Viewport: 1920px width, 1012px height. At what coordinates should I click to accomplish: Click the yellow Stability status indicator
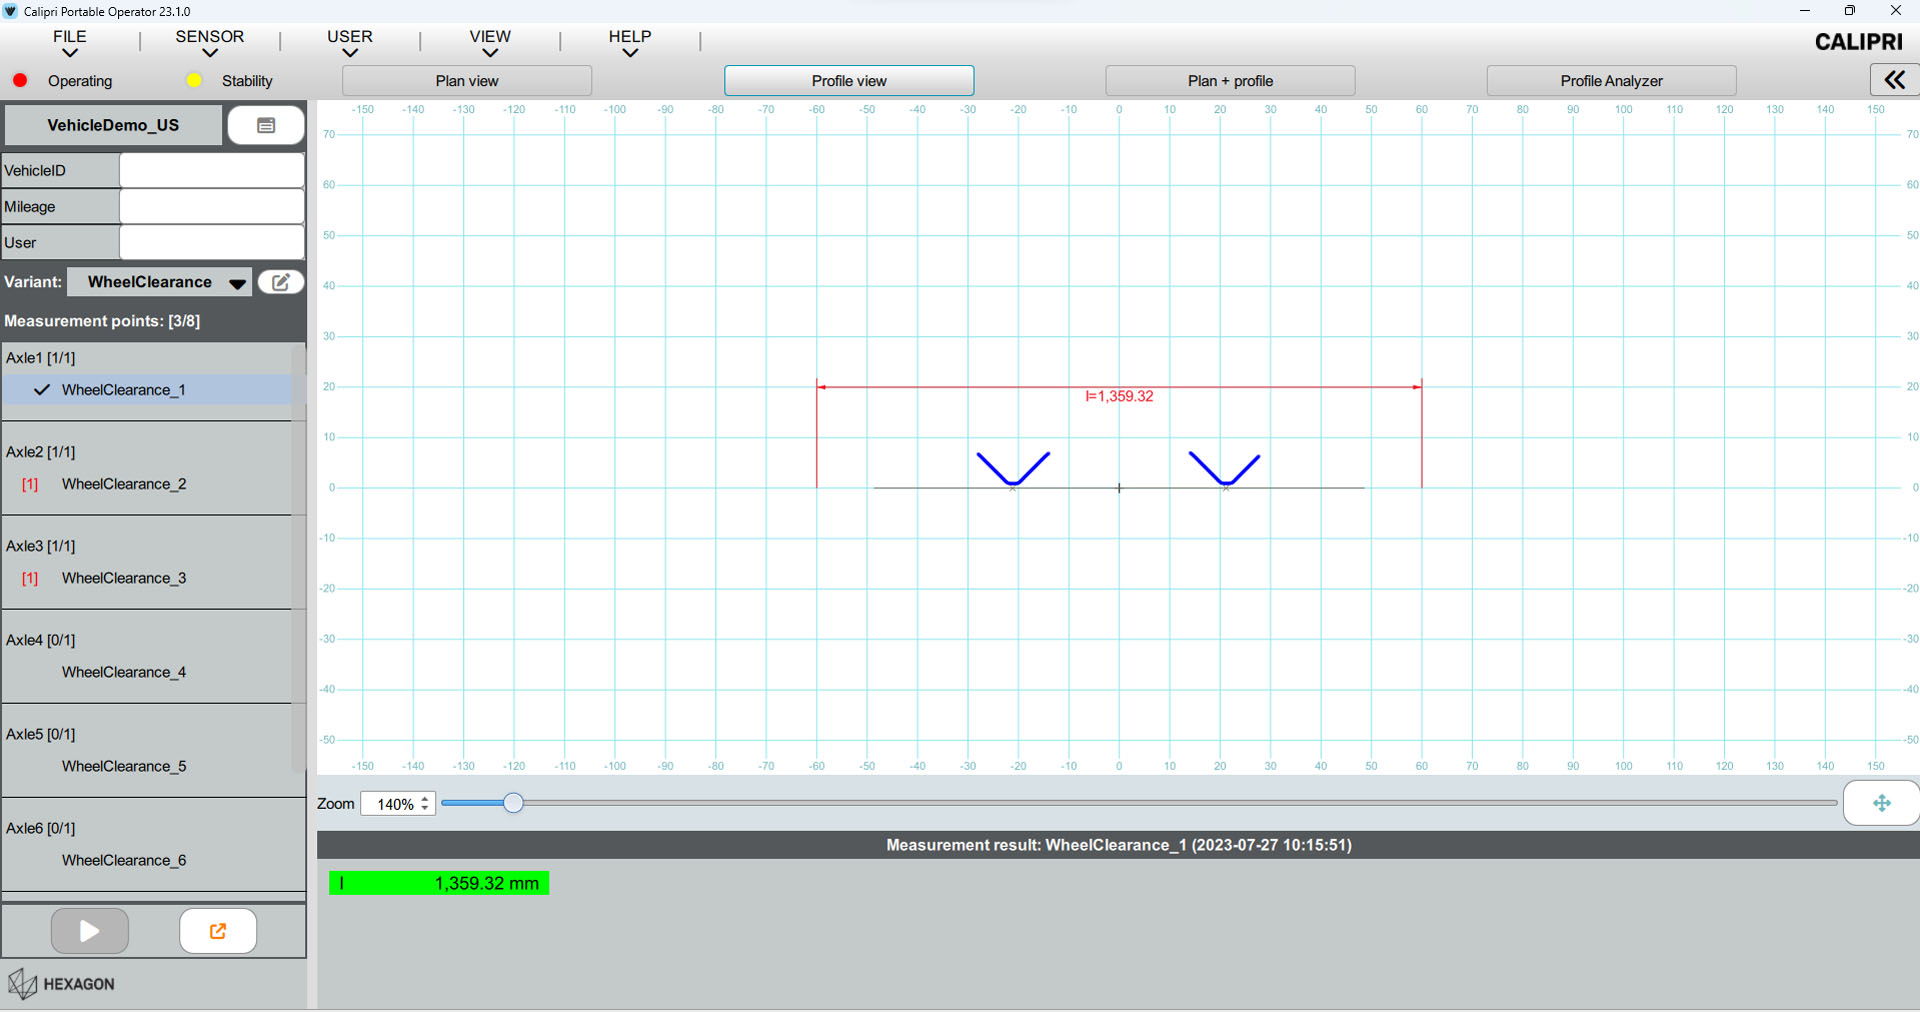194,80
